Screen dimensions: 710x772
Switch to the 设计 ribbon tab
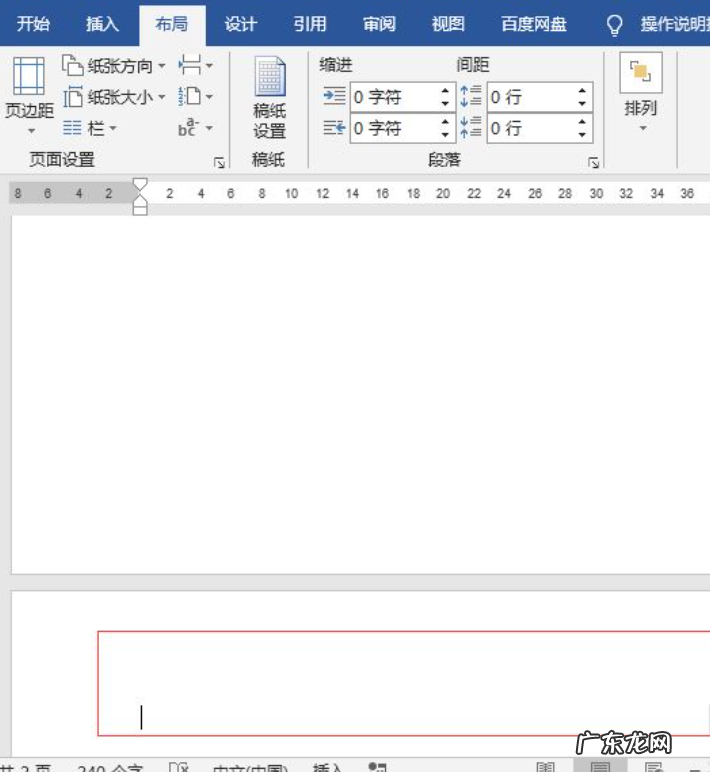pyautogui.click(x=240, y=24)
